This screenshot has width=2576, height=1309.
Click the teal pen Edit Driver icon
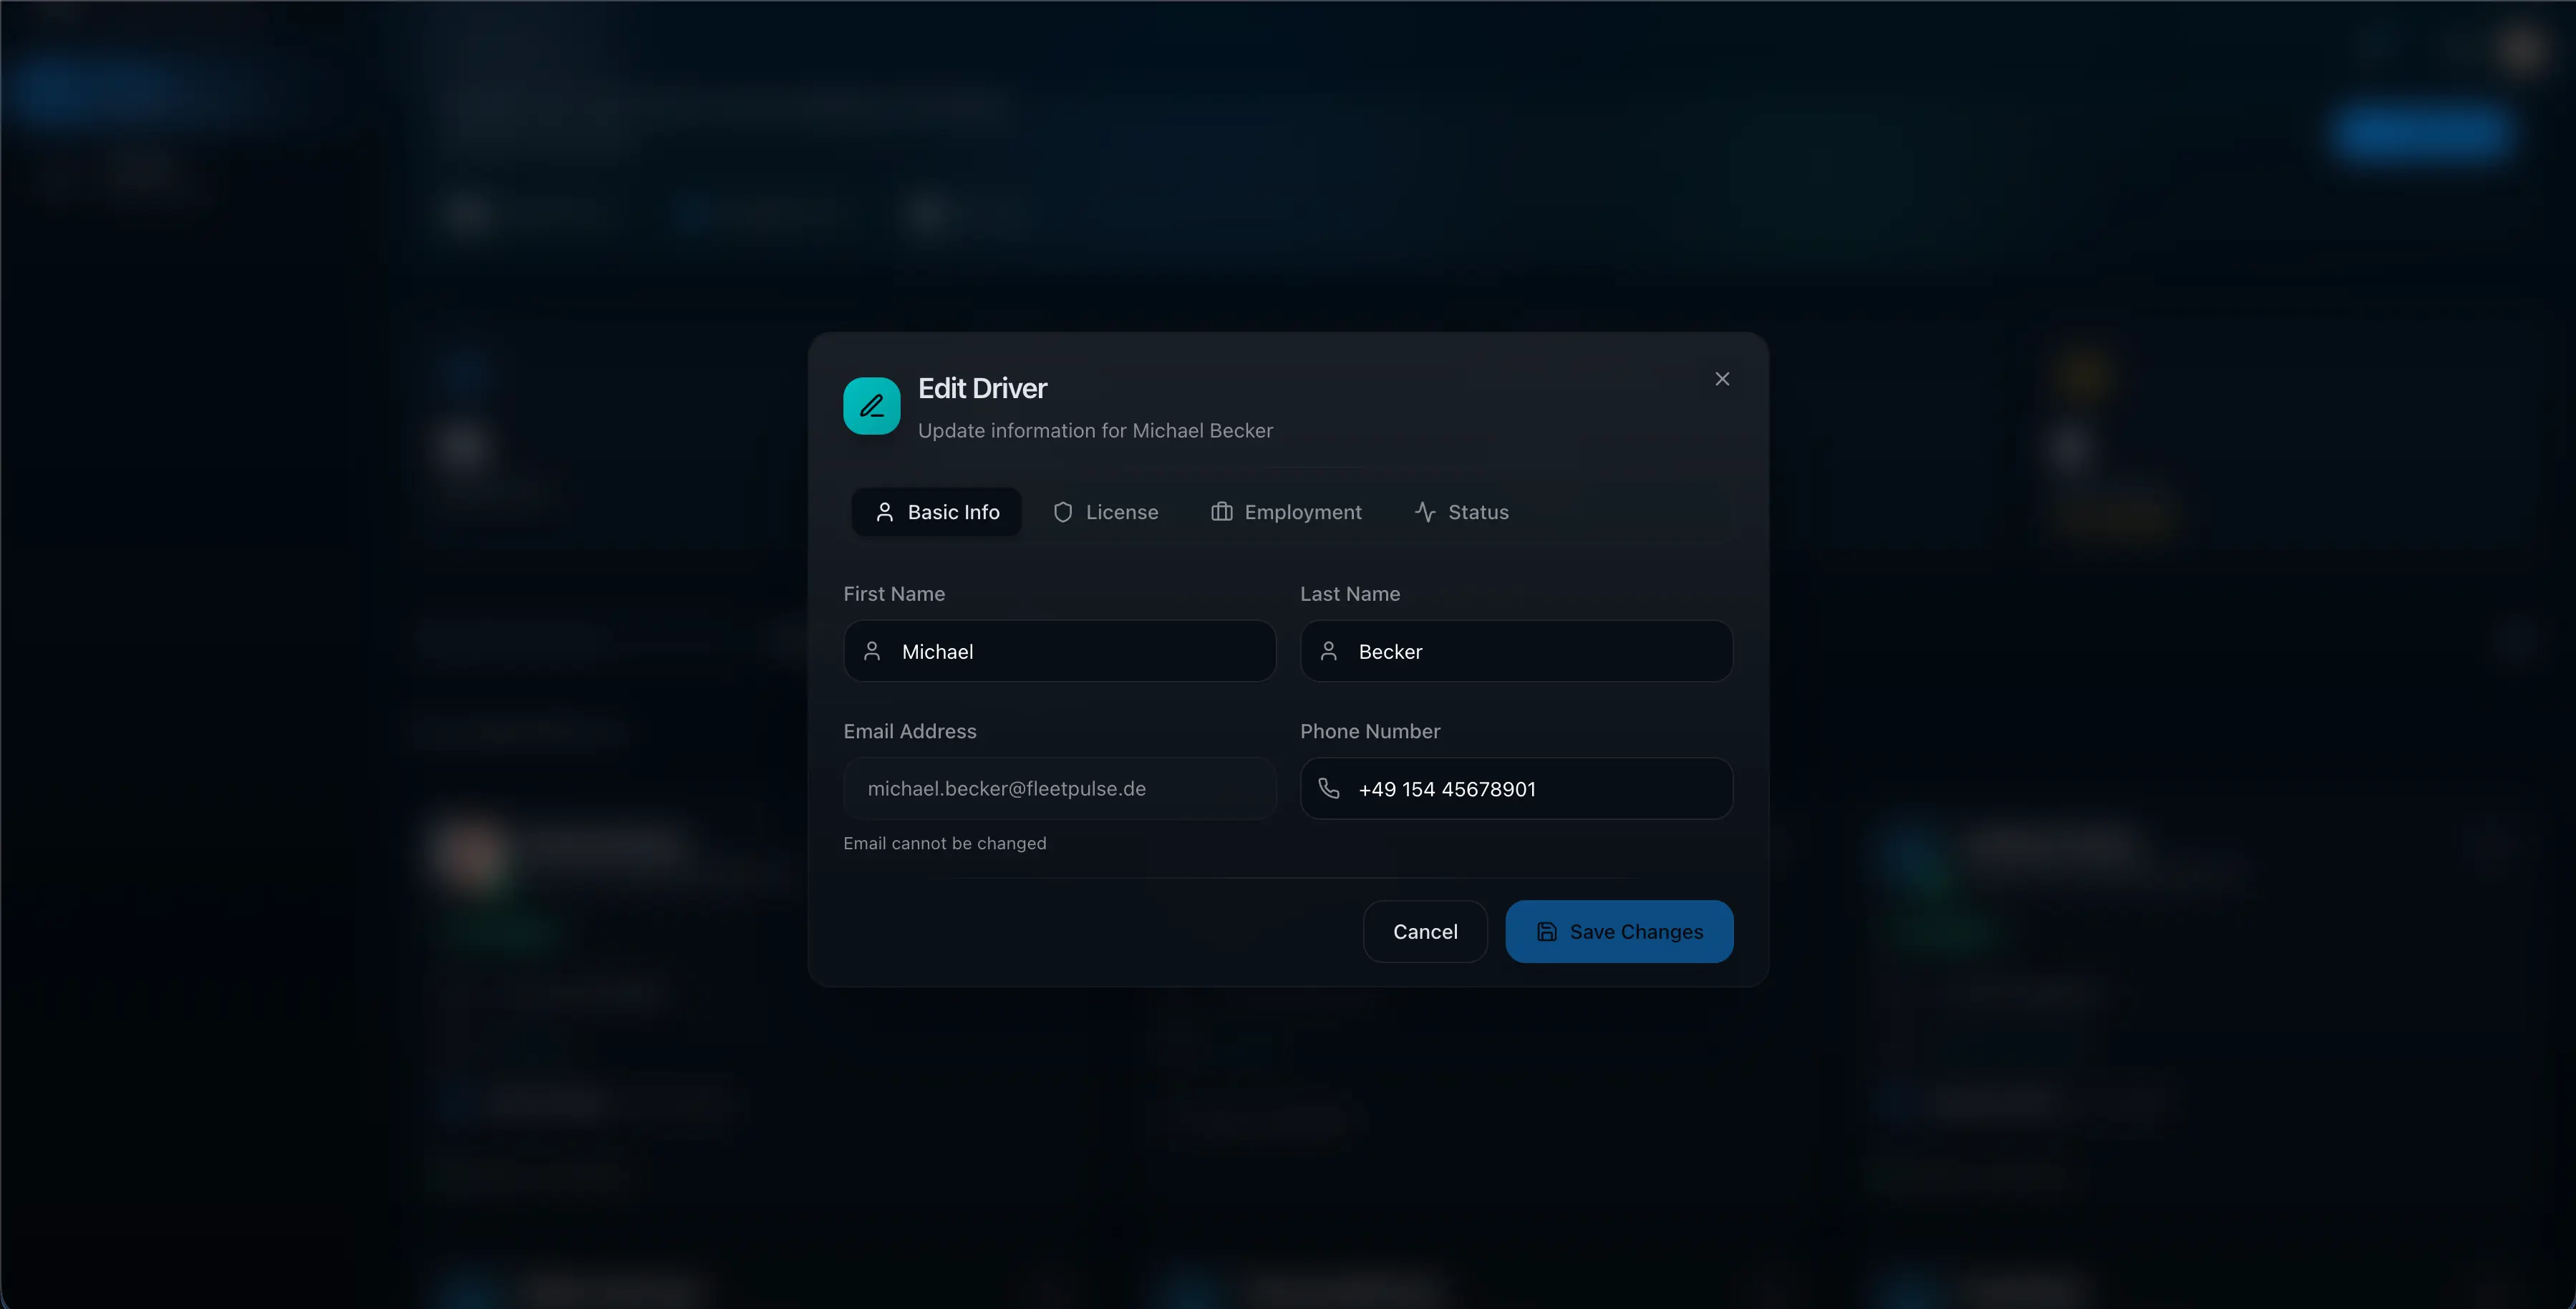tap(870, 405)
